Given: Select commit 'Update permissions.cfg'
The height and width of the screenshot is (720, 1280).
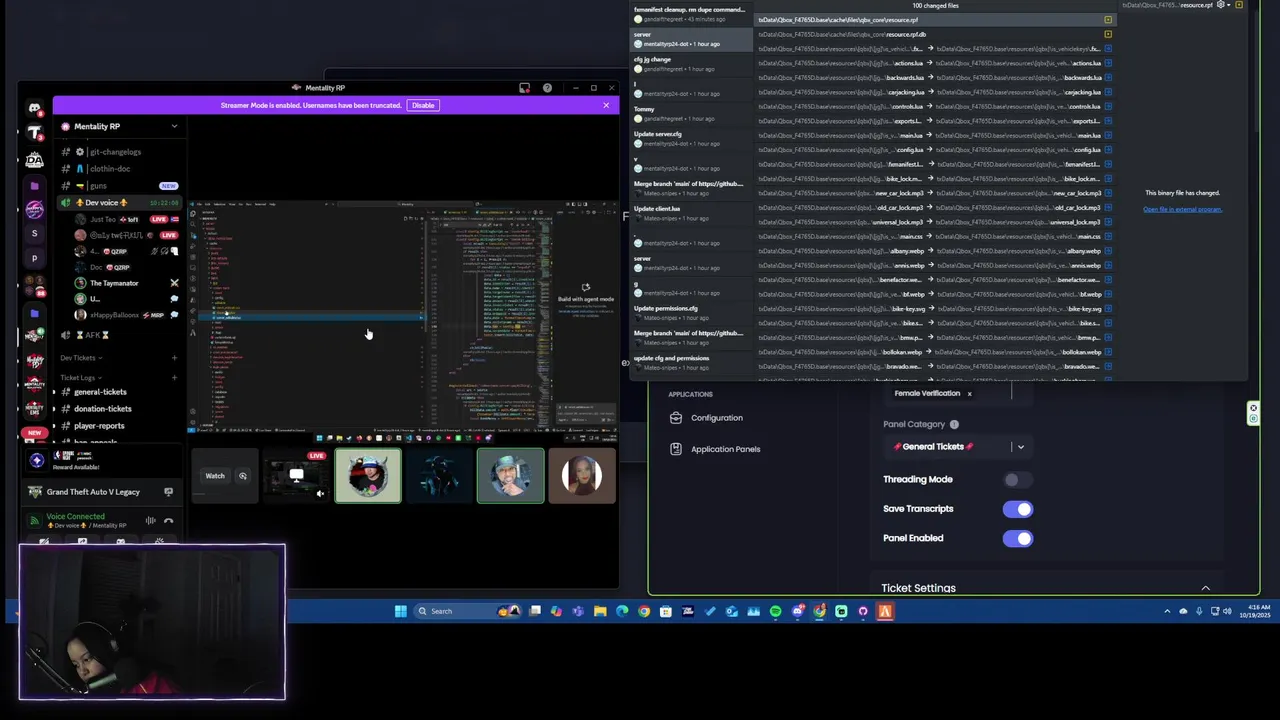Looking at the screenshot, I should tap(690, 313).
